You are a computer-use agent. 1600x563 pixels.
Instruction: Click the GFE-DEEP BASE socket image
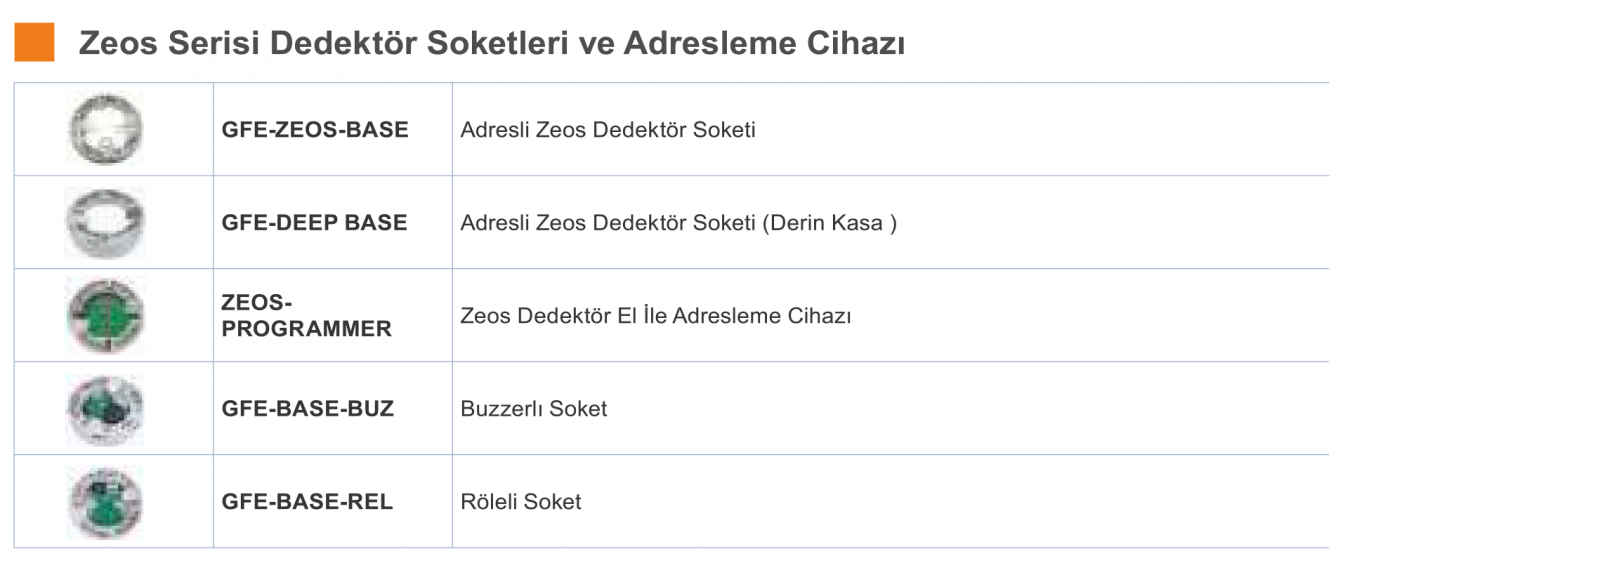pyautogui.click(x=106, y=222)
